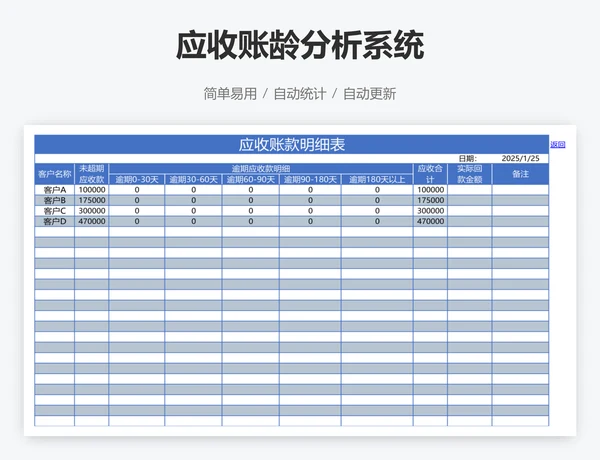Screen dimensions: 600x460
Task: Select 客户B's 175000 未超期应收款 cell
Action: tap(91, 200)
